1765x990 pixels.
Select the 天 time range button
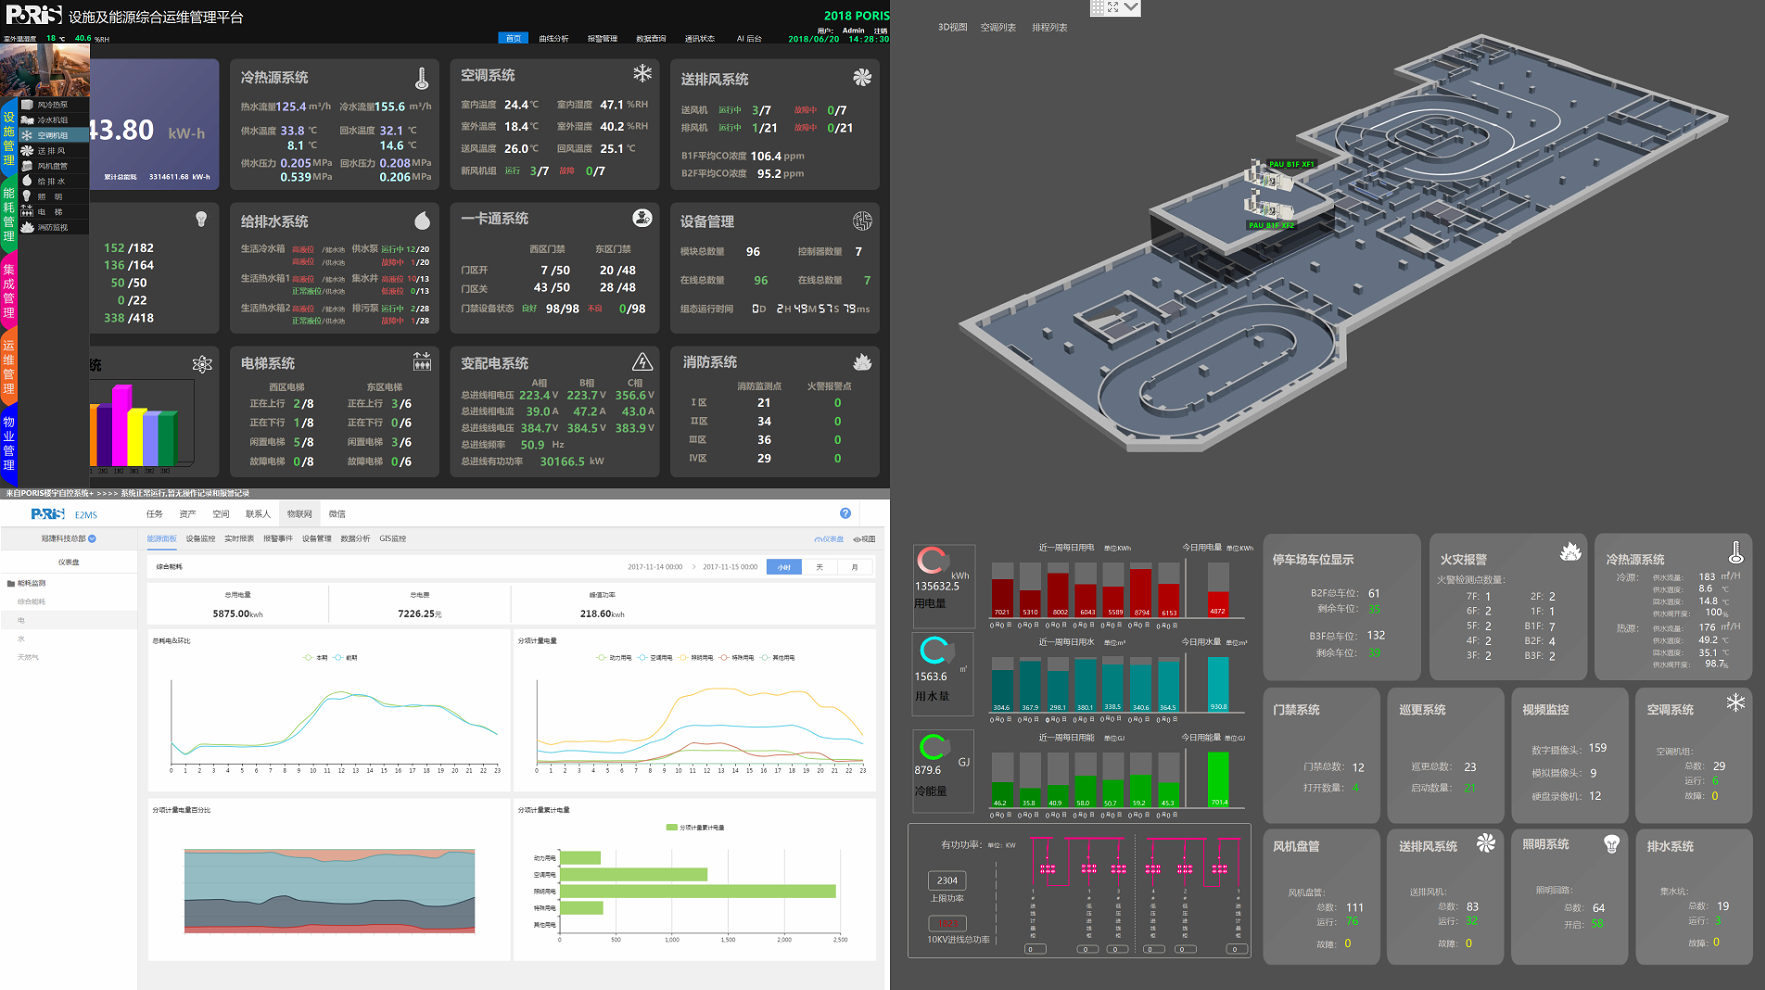pos(819,567)
